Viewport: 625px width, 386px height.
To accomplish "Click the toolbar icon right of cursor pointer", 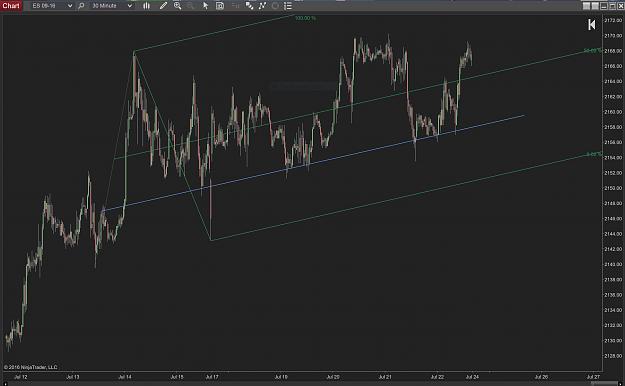I will pos(220,6).
